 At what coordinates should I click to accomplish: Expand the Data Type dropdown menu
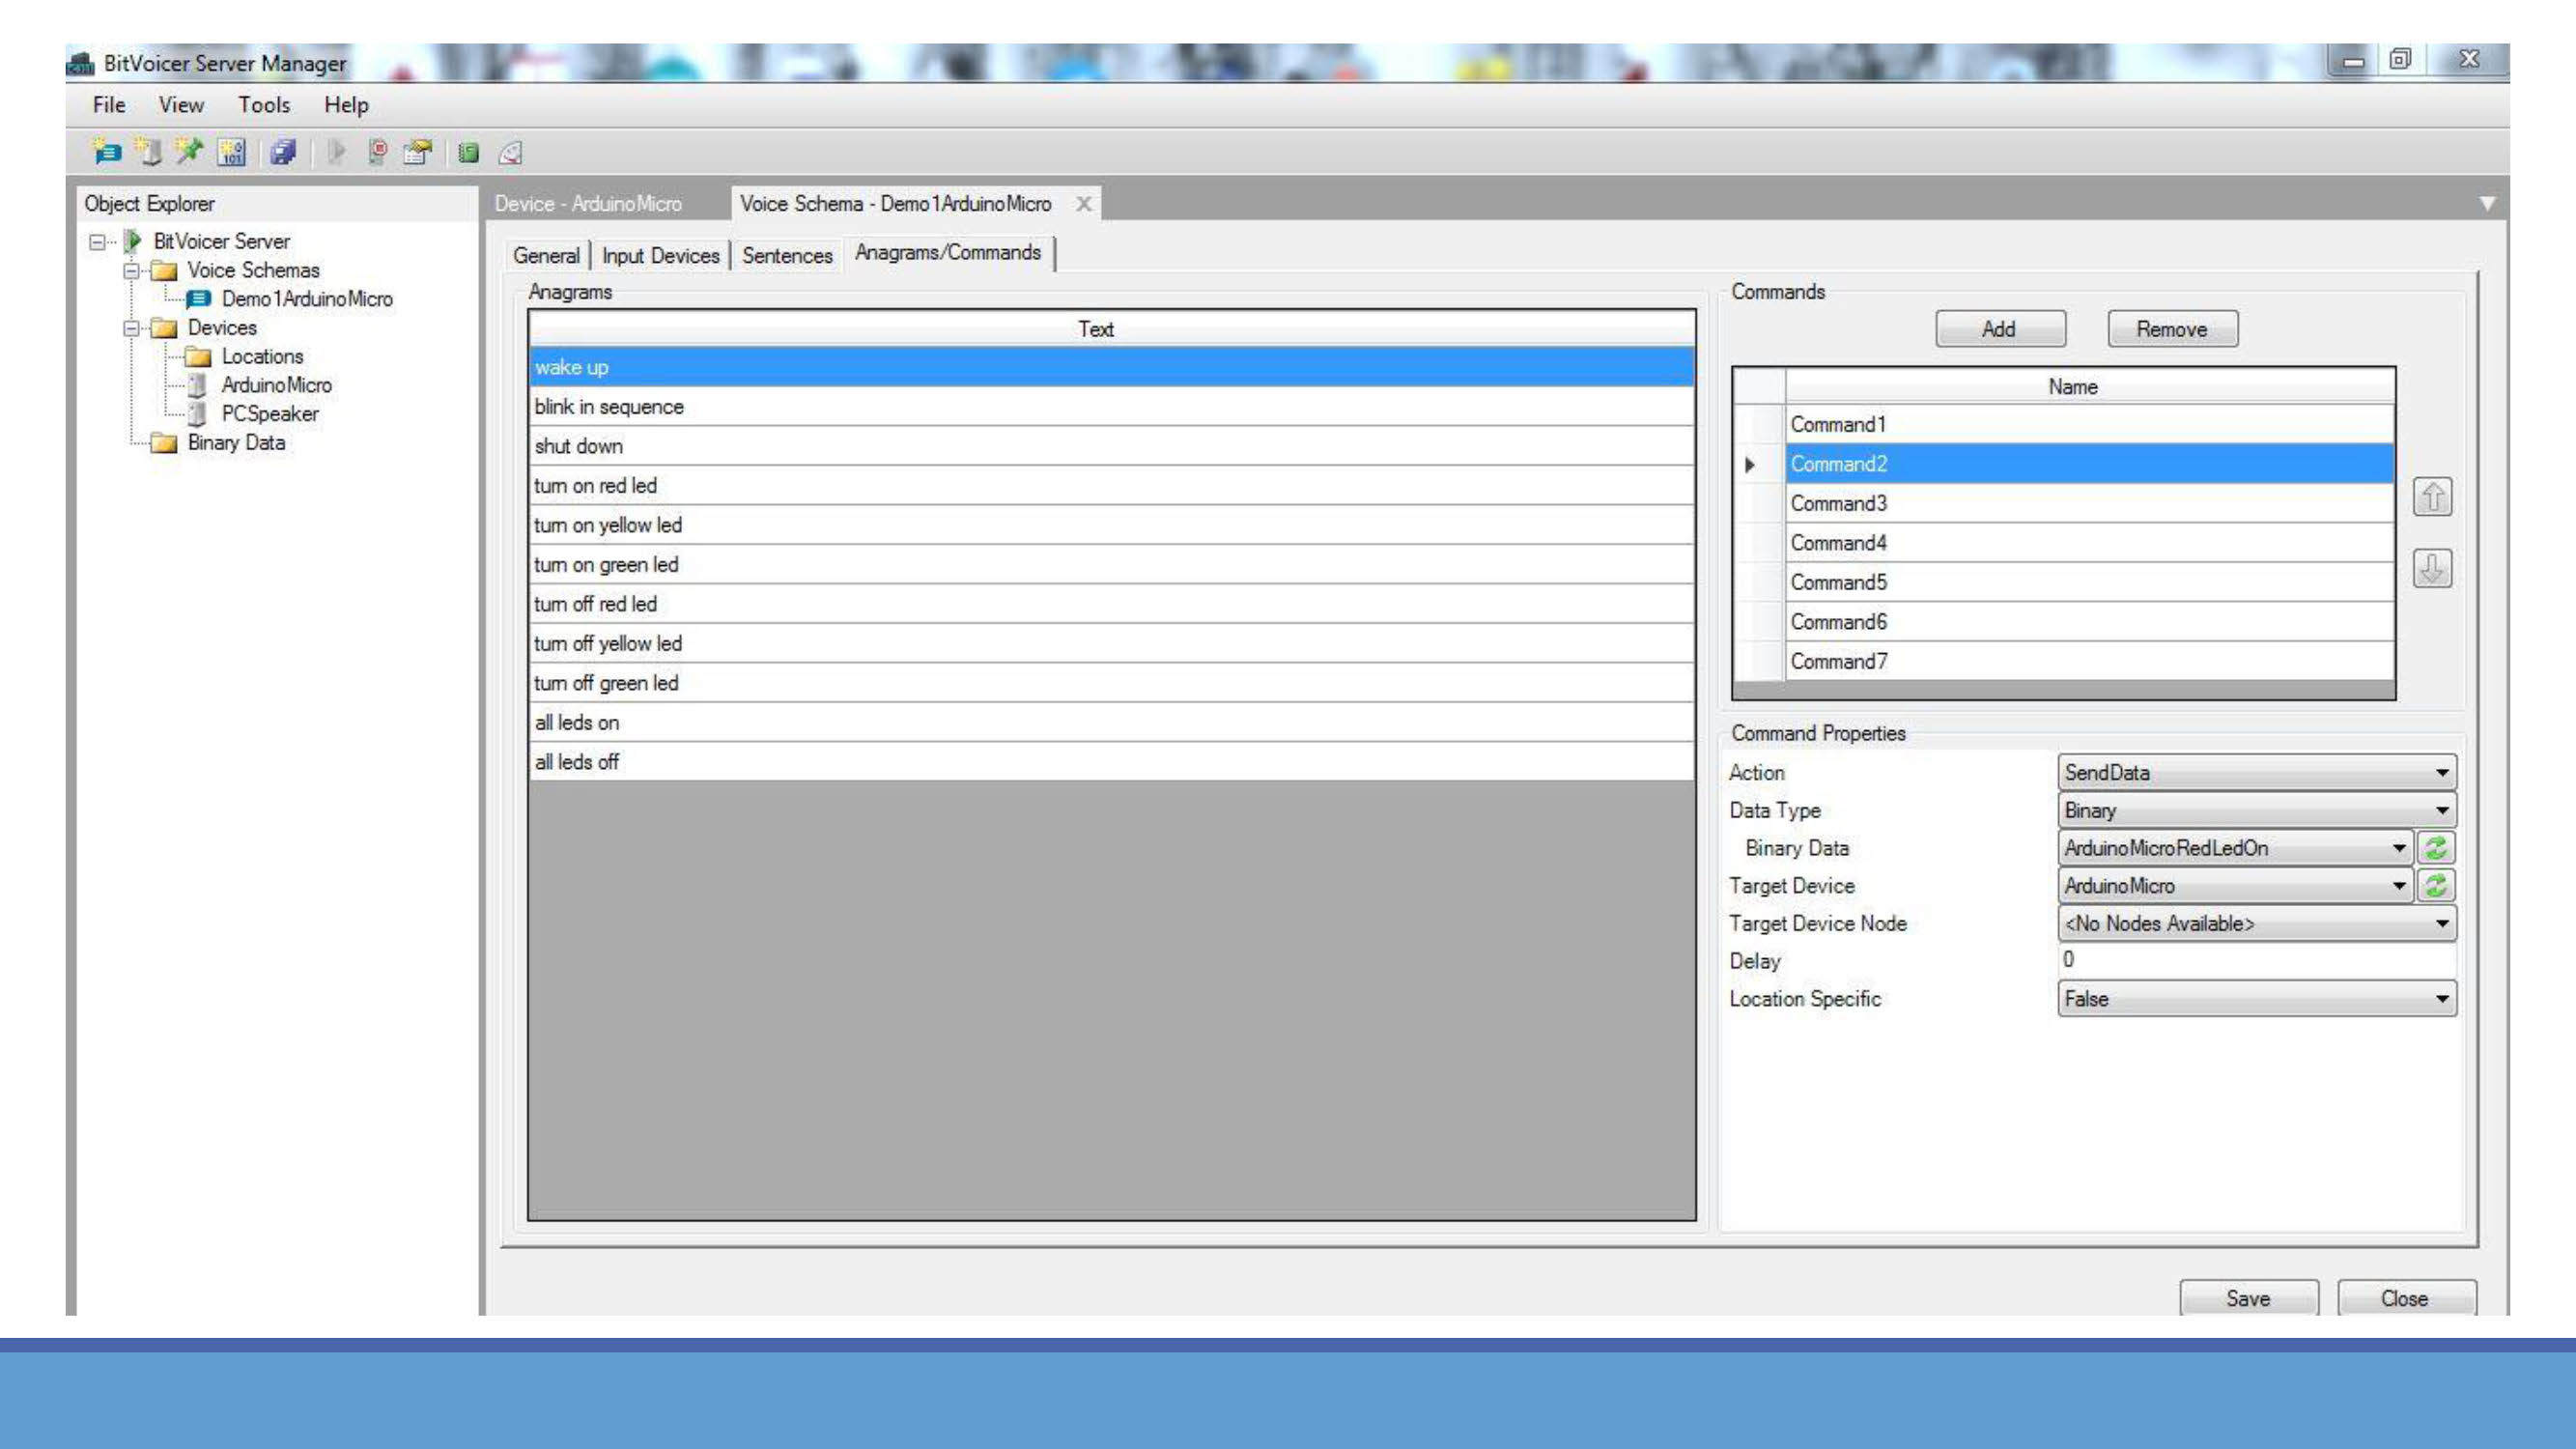[x=2442, y=810]
